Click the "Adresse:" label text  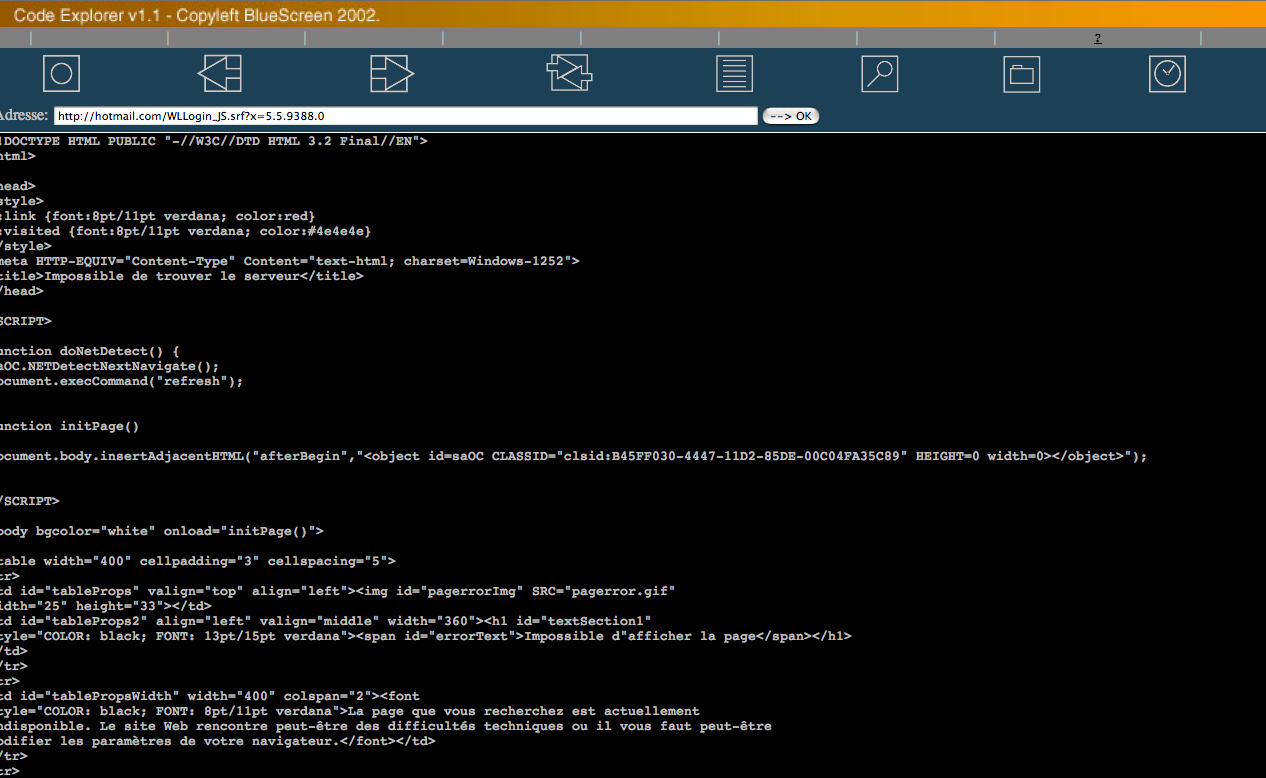(x=23, y=116)
